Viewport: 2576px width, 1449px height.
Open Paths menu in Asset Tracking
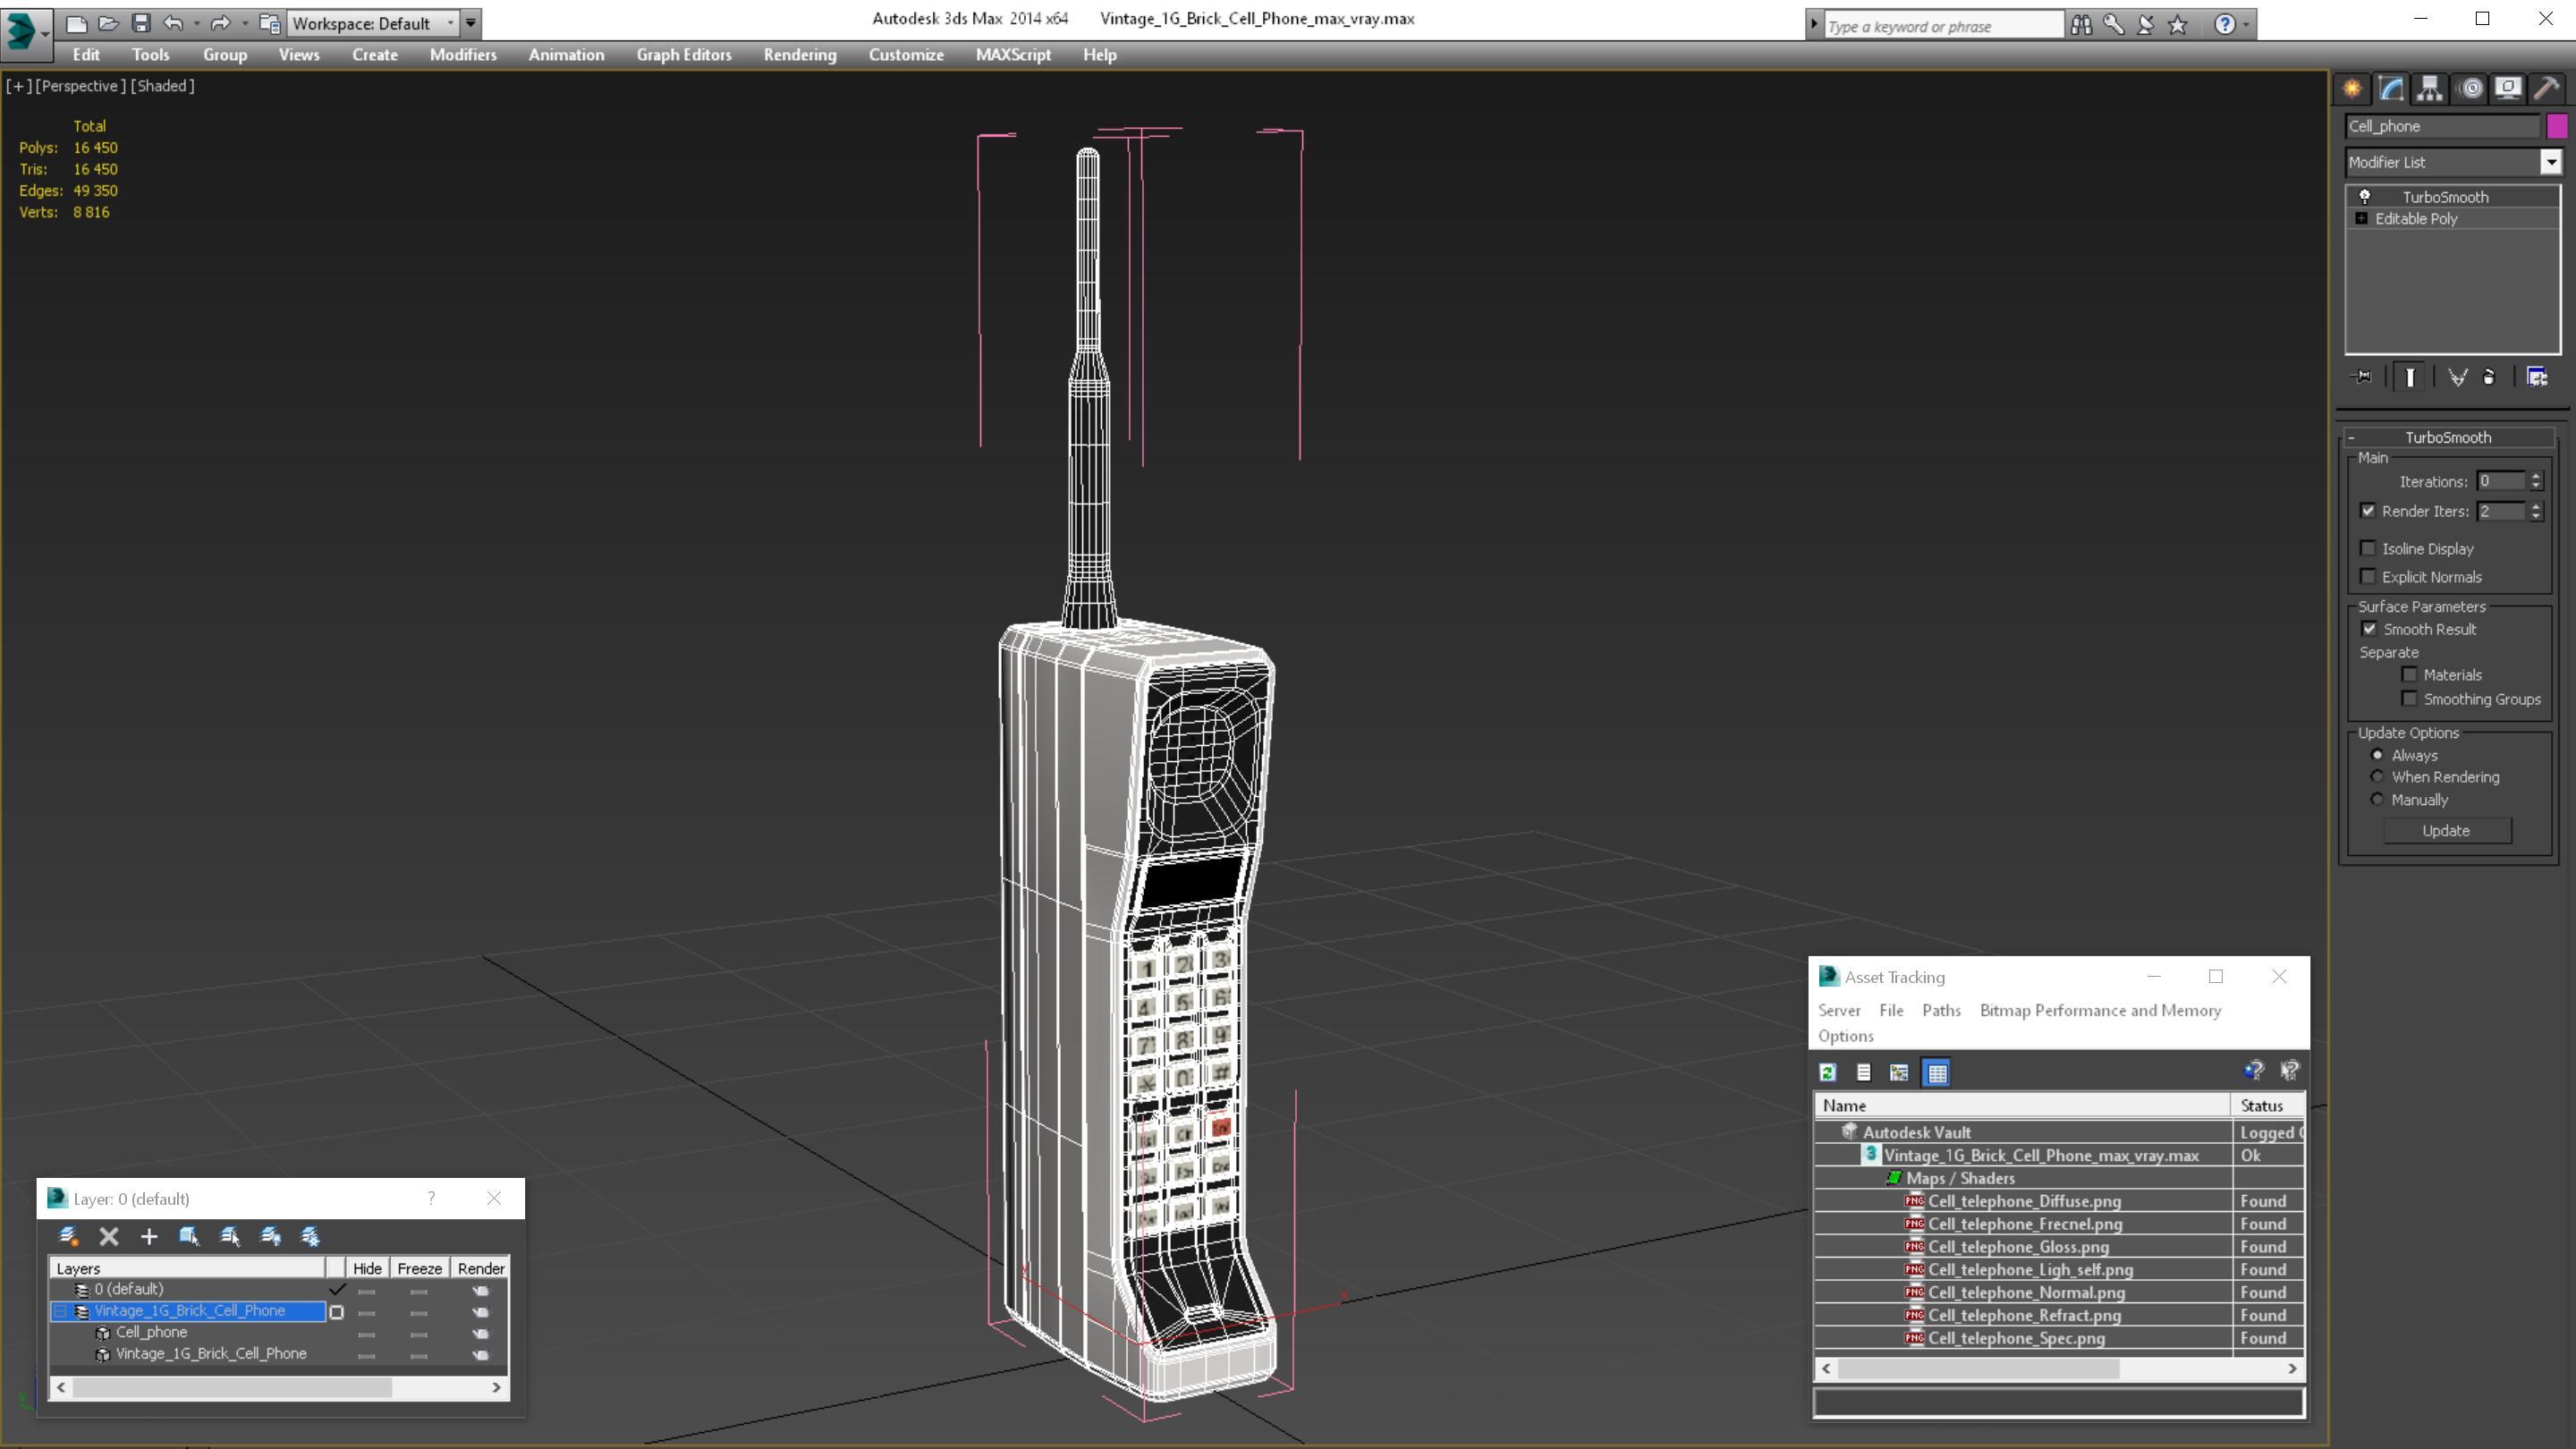1941,1010
